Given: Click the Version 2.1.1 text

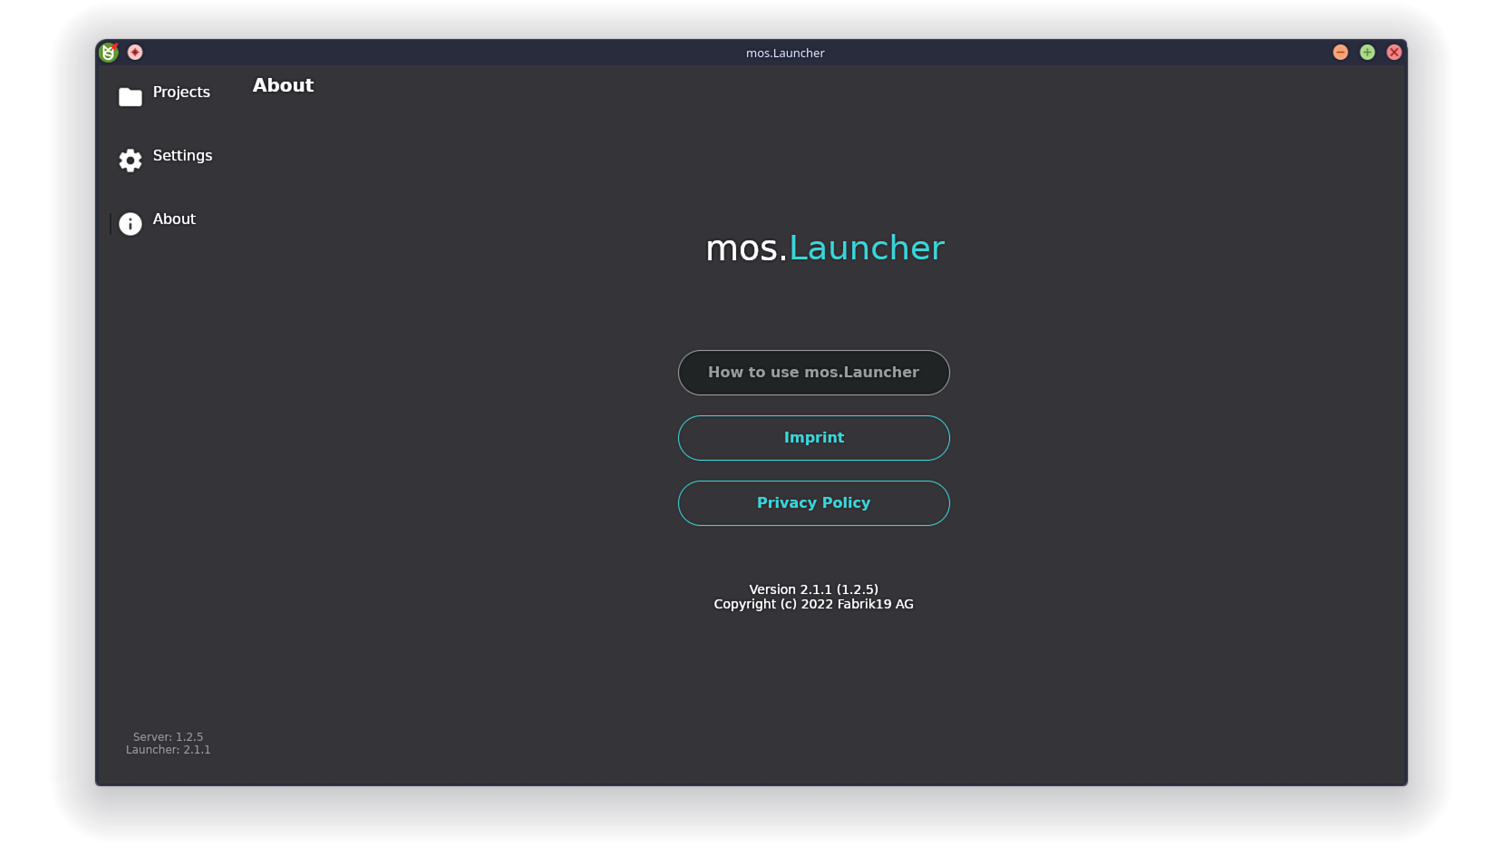Looking at the screenshot, I should pyautogui.click(x=813, y=589).
